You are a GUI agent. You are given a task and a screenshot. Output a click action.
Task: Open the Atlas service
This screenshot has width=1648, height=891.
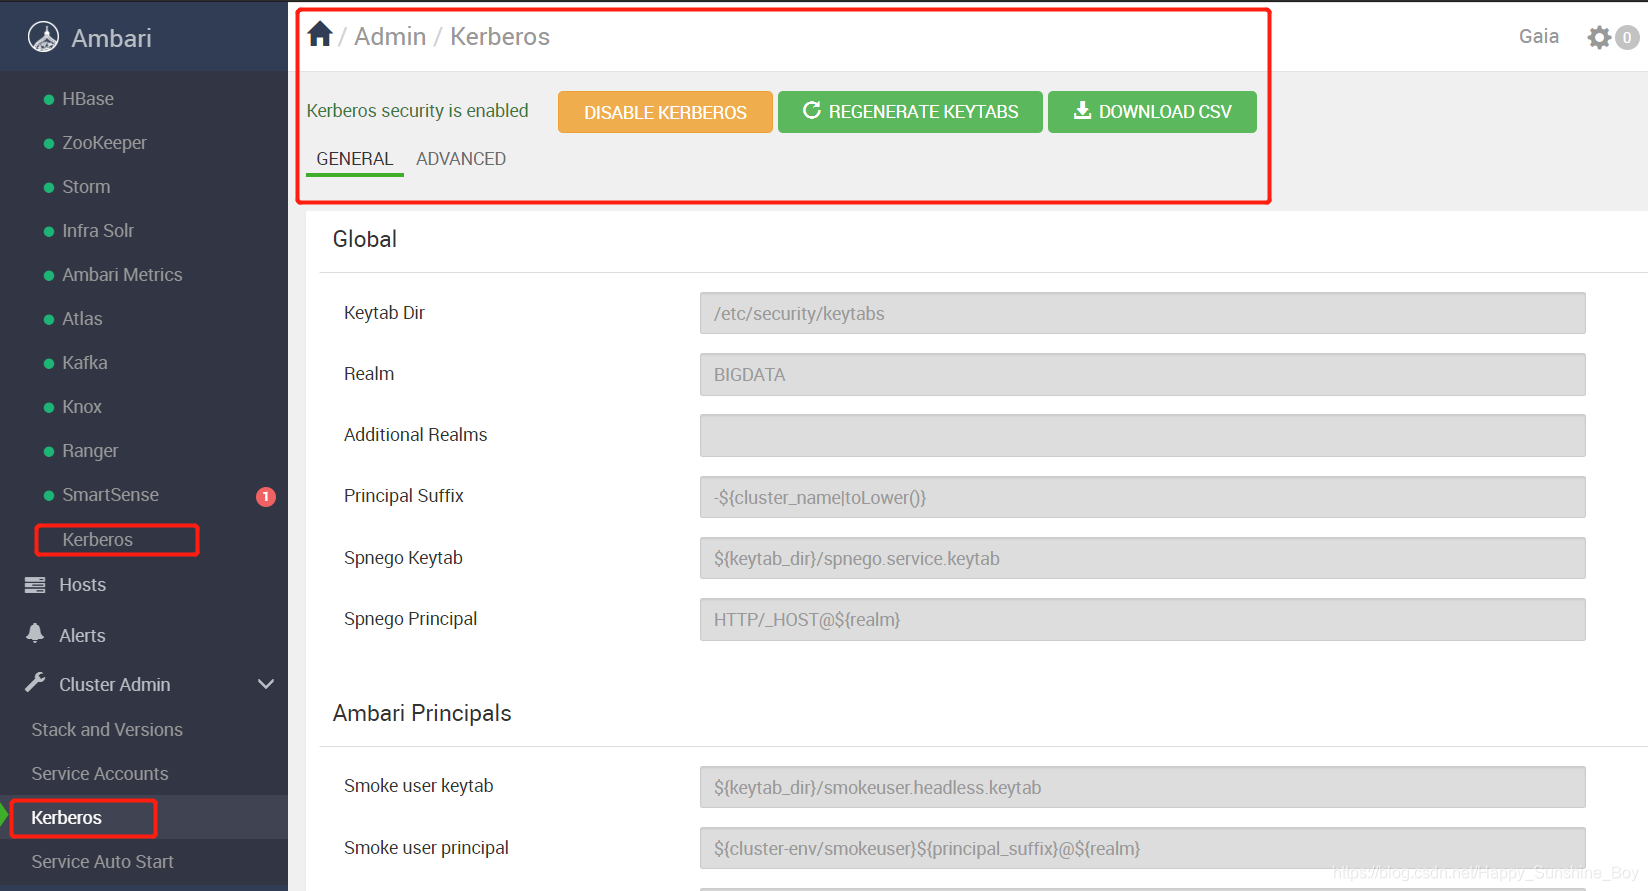pyautogui.click(x=82, y=319)
